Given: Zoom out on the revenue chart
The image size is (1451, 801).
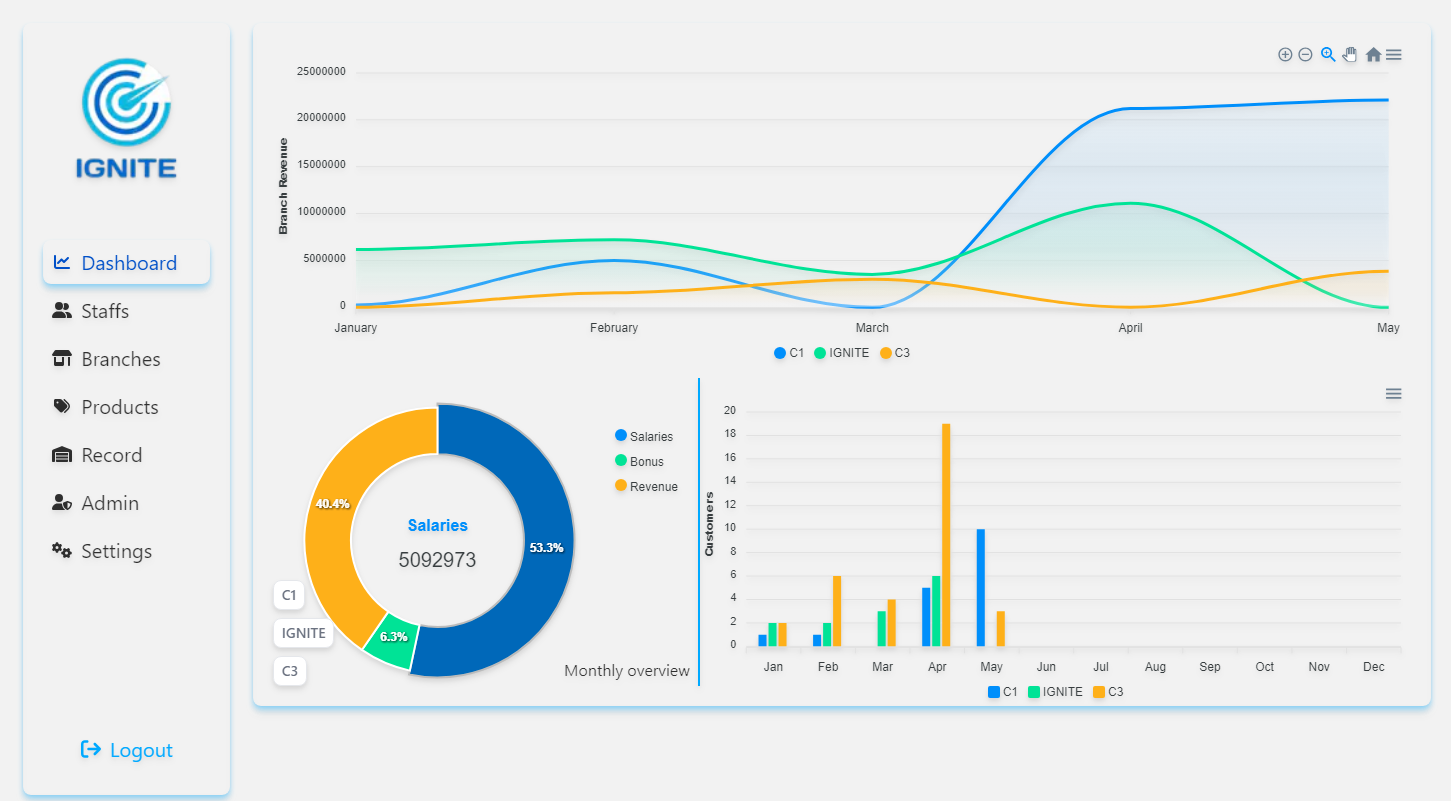Looking at the screenshot, I should 1305,55.
